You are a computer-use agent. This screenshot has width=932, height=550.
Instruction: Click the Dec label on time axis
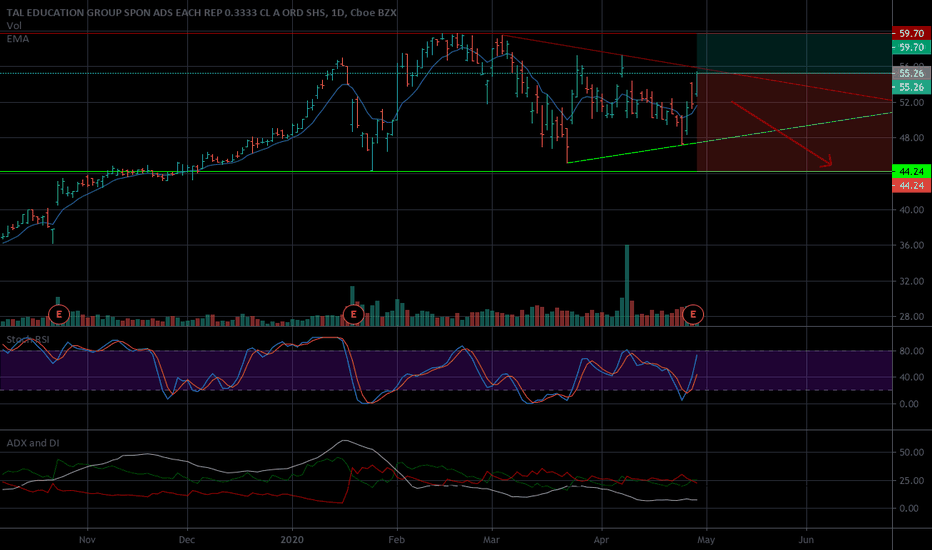[187, 540]
